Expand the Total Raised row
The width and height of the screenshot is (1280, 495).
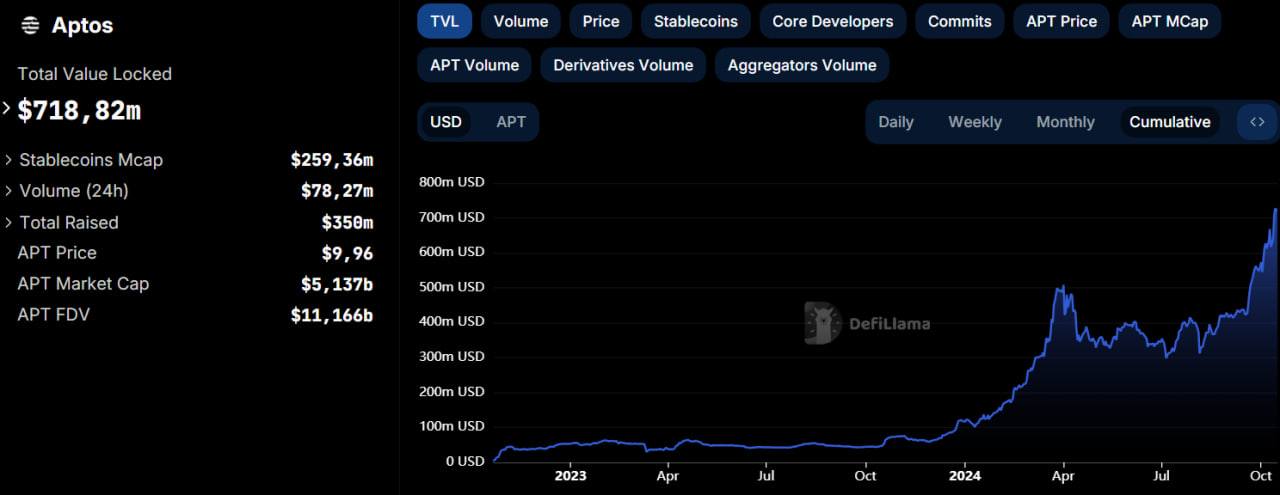(x=9, y=223)
